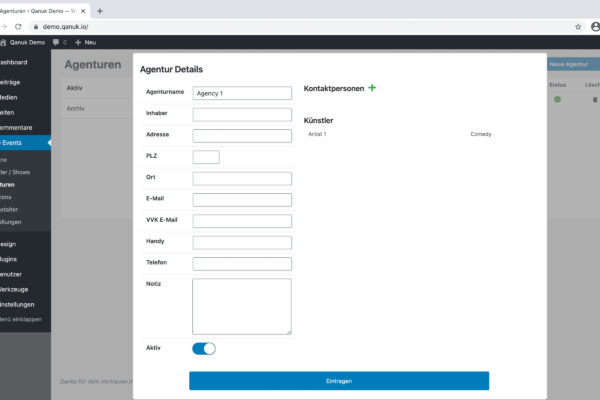600x400 pixels.
Task: Reload the page in the browser
Action: 18,26
